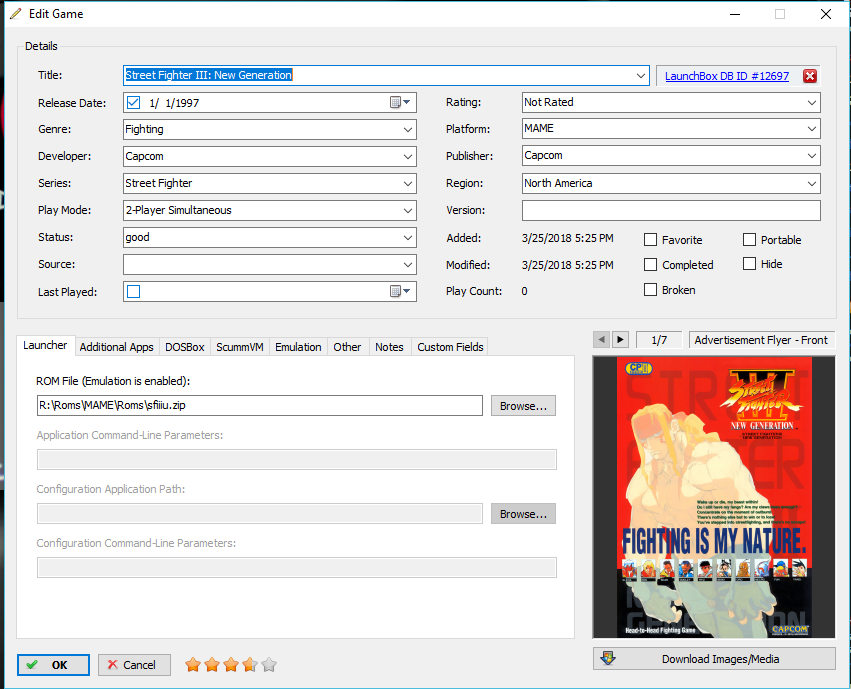Screen dimensions: 851x689
Task: Set rating to two stars
Action: (212, 665)
